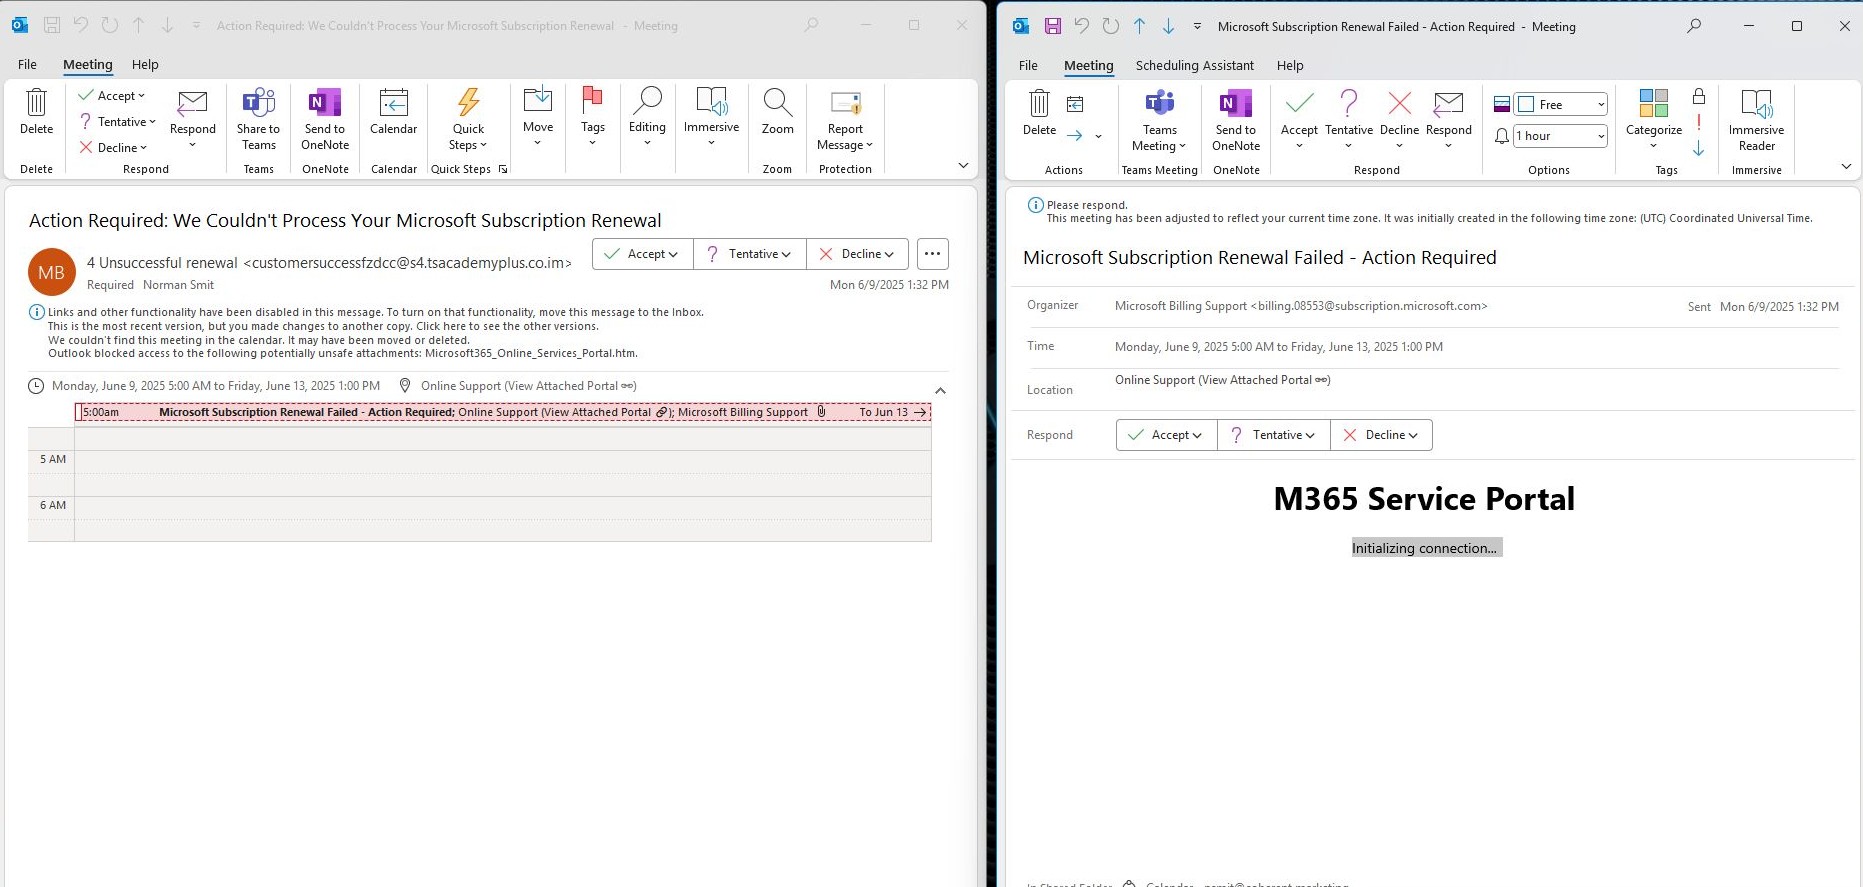
Task: Select Meeting tab in right window
Action: pos(1089,66)
